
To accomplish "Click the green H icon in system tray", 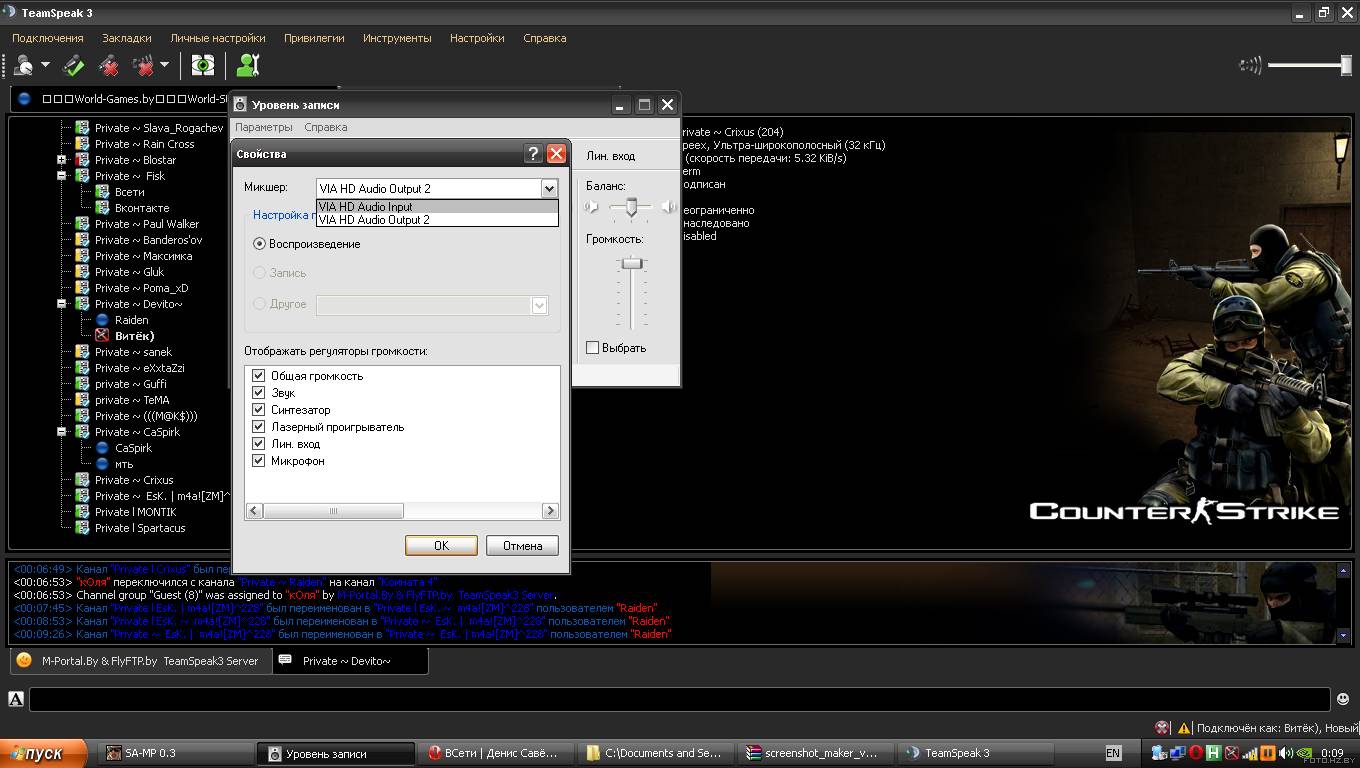I will pyautogui.click(x=1213, y=753).
